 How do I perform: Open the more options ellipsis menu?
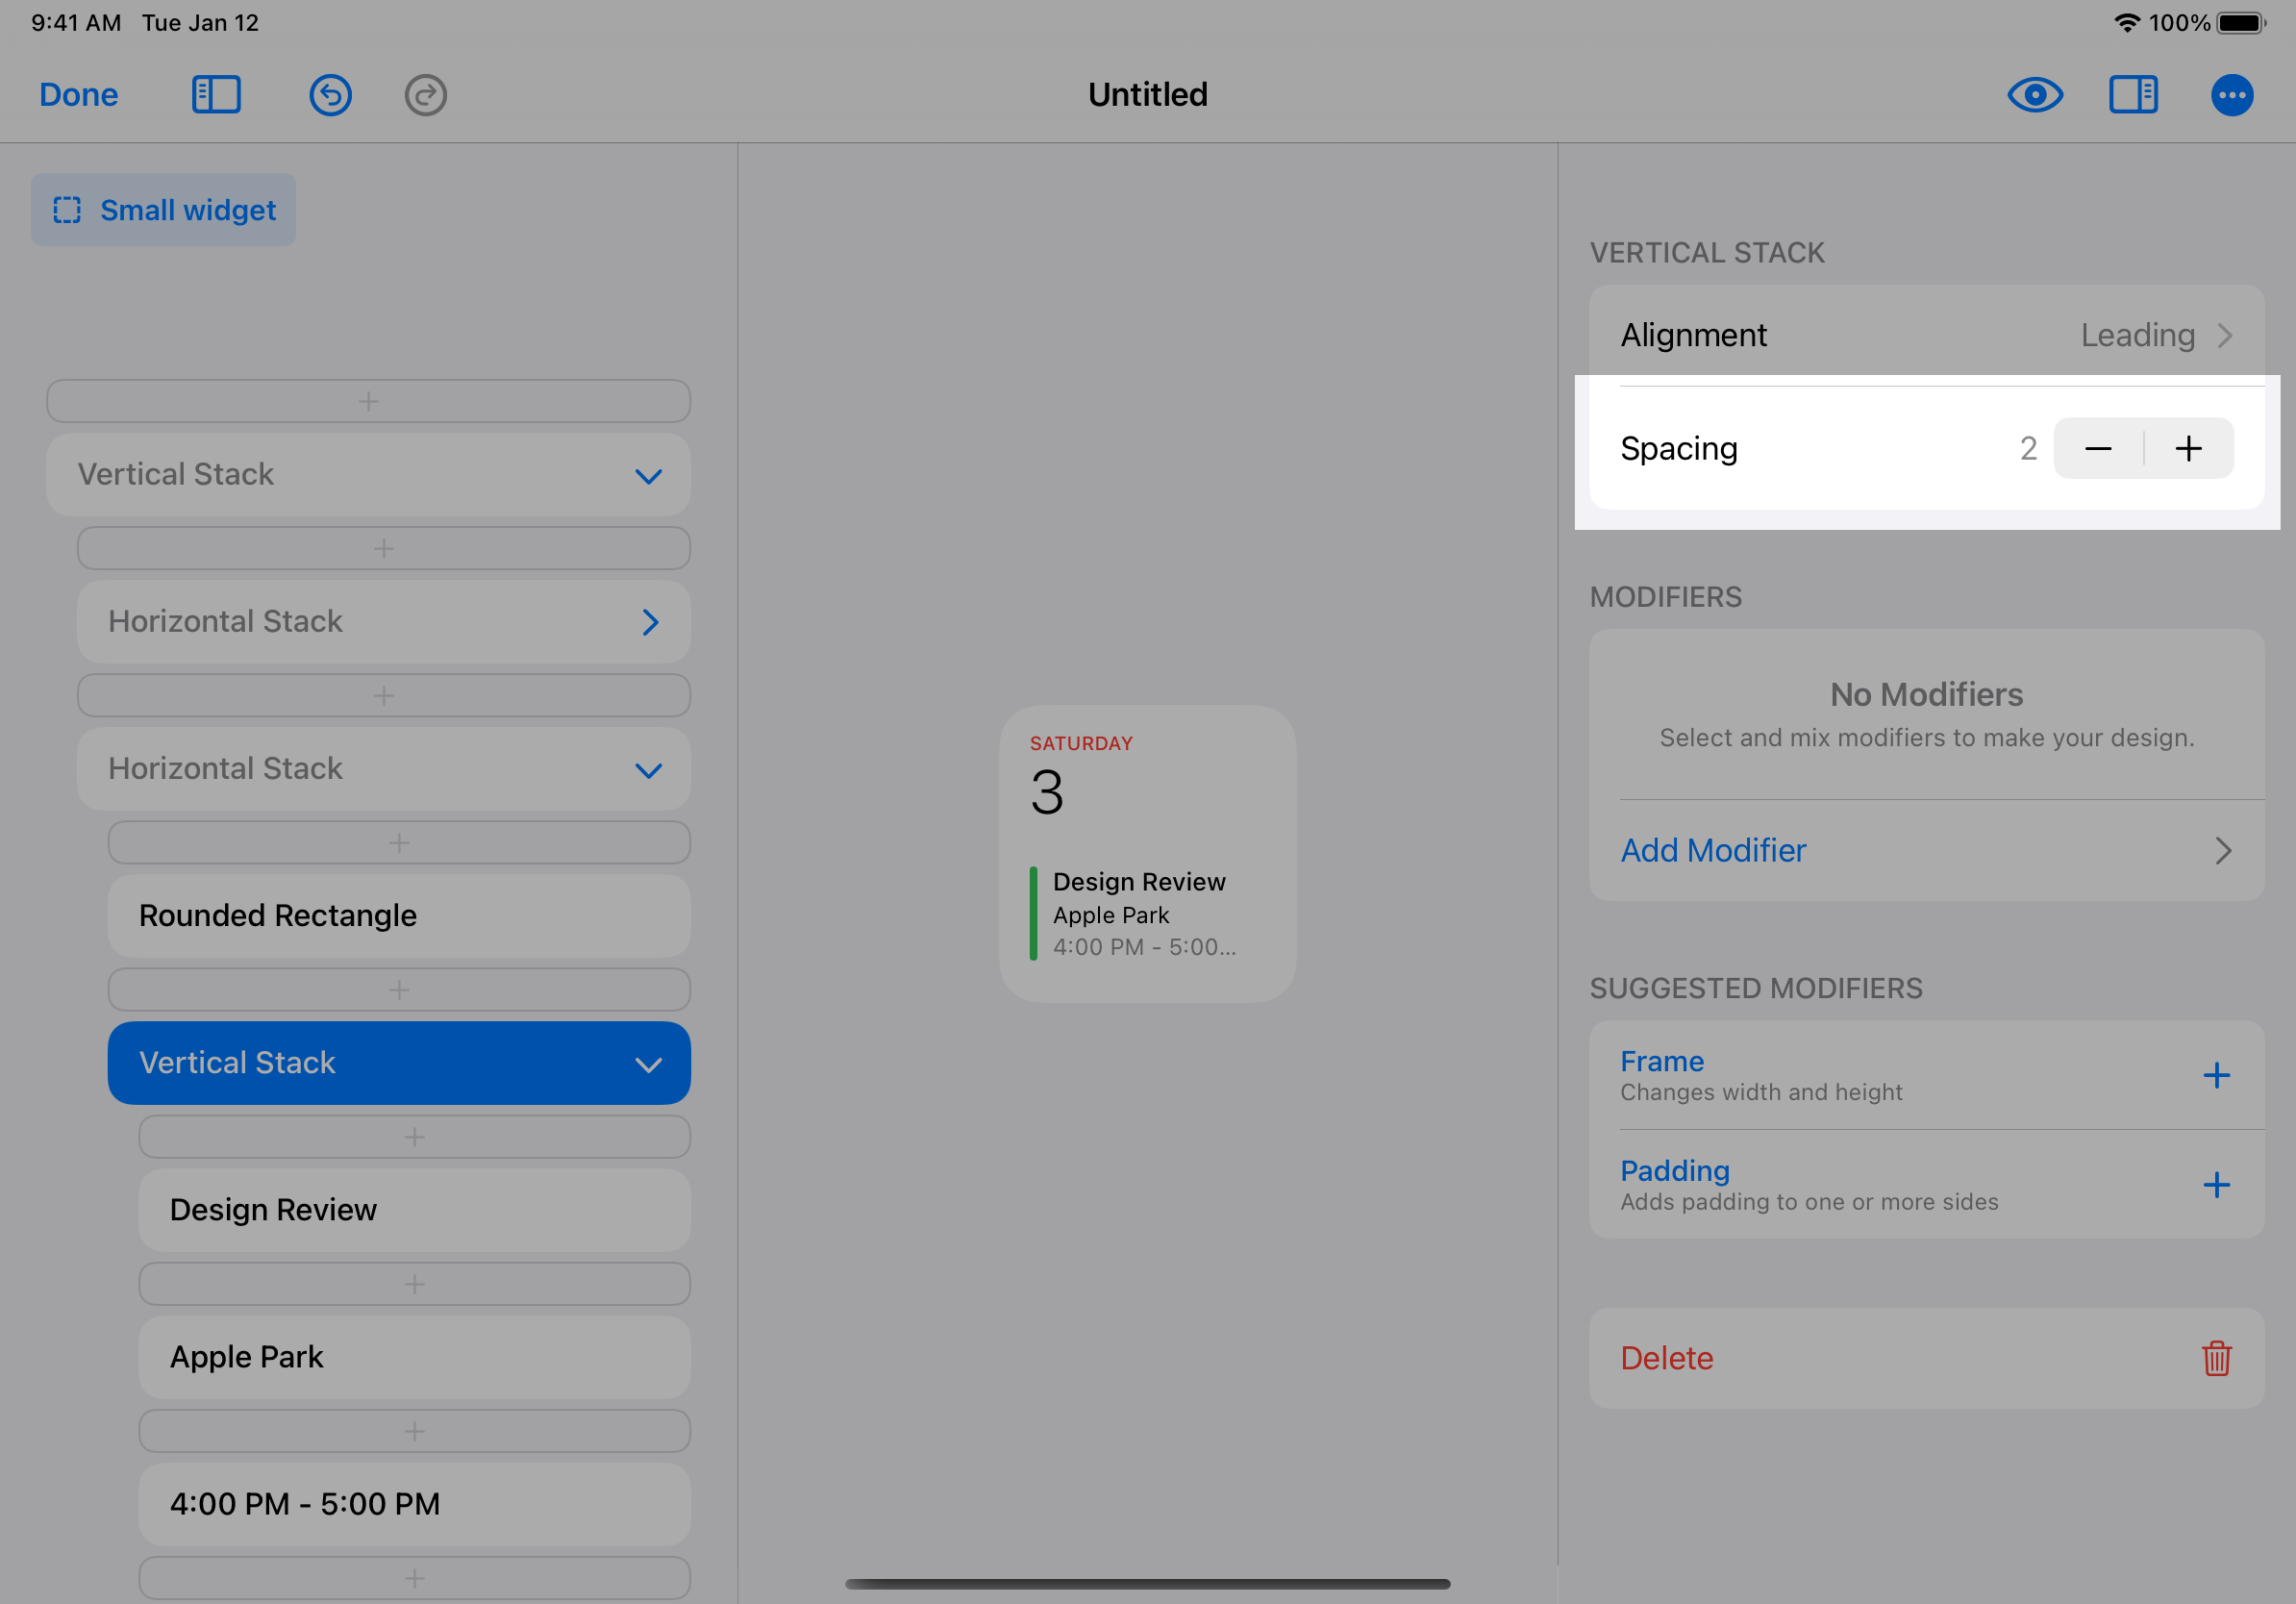point(2231,95)
